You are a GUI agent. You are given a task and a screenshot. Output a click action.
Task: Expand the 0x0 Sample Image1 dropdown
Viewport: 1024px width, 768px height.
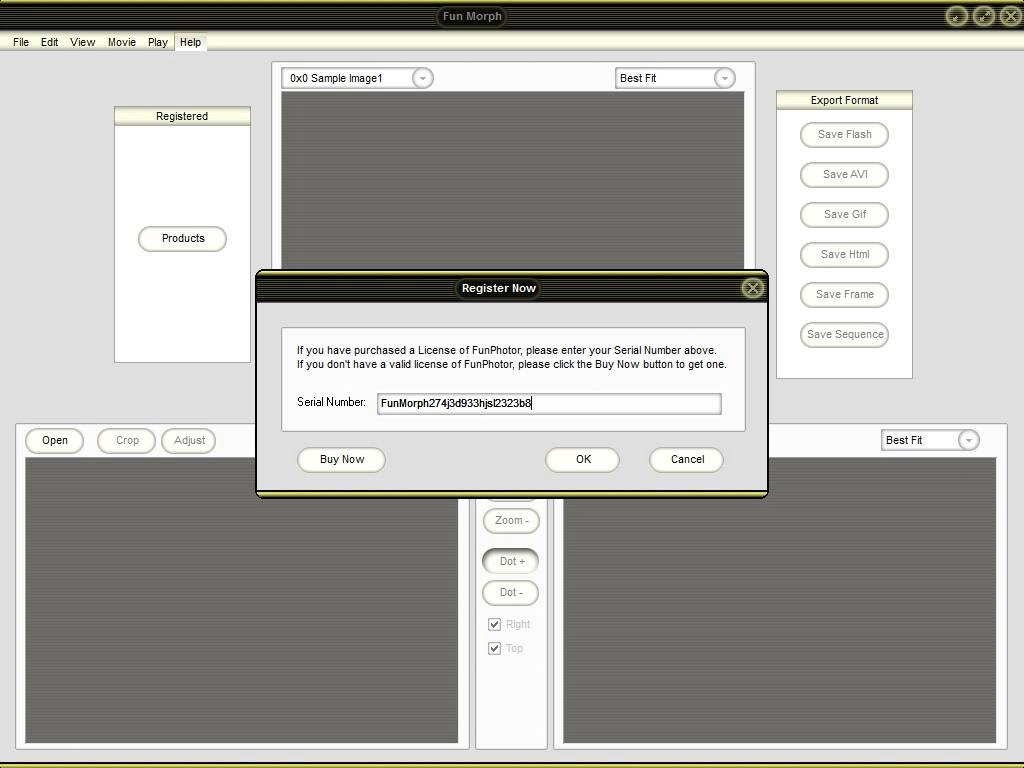pyautogui.click(x=423, y=78)
